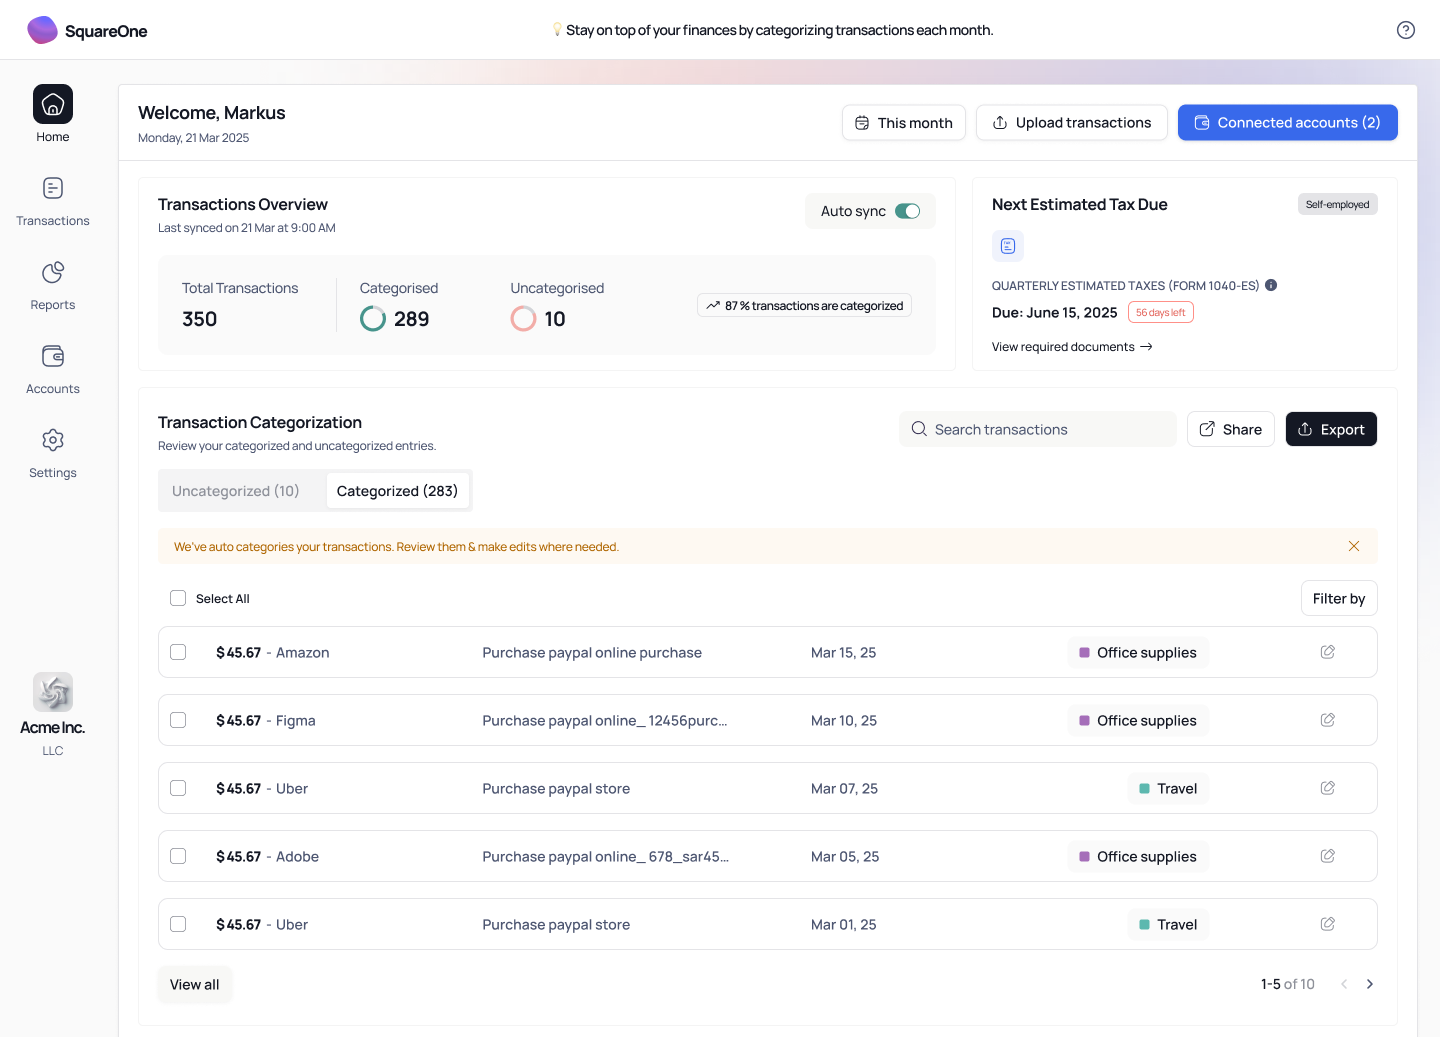Click the 87% transactions categorized chip
This screenshot has height=1037, width=1440.
click(x=804, y=305)
